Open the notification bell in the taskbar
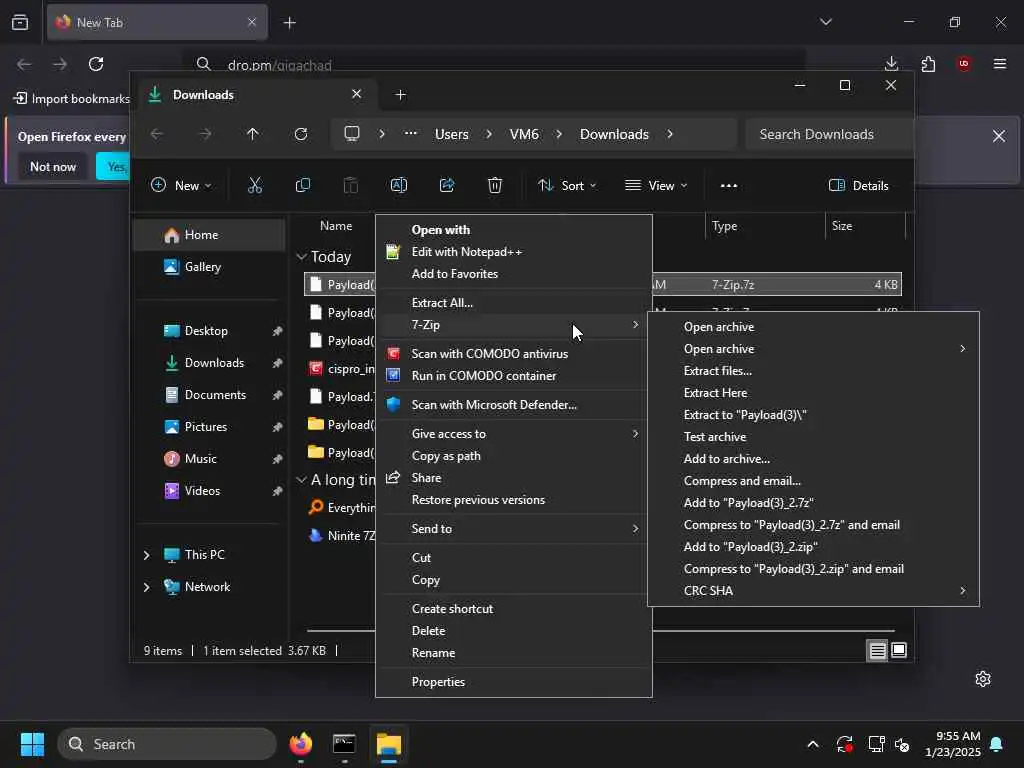 click(x=997, y=744)
